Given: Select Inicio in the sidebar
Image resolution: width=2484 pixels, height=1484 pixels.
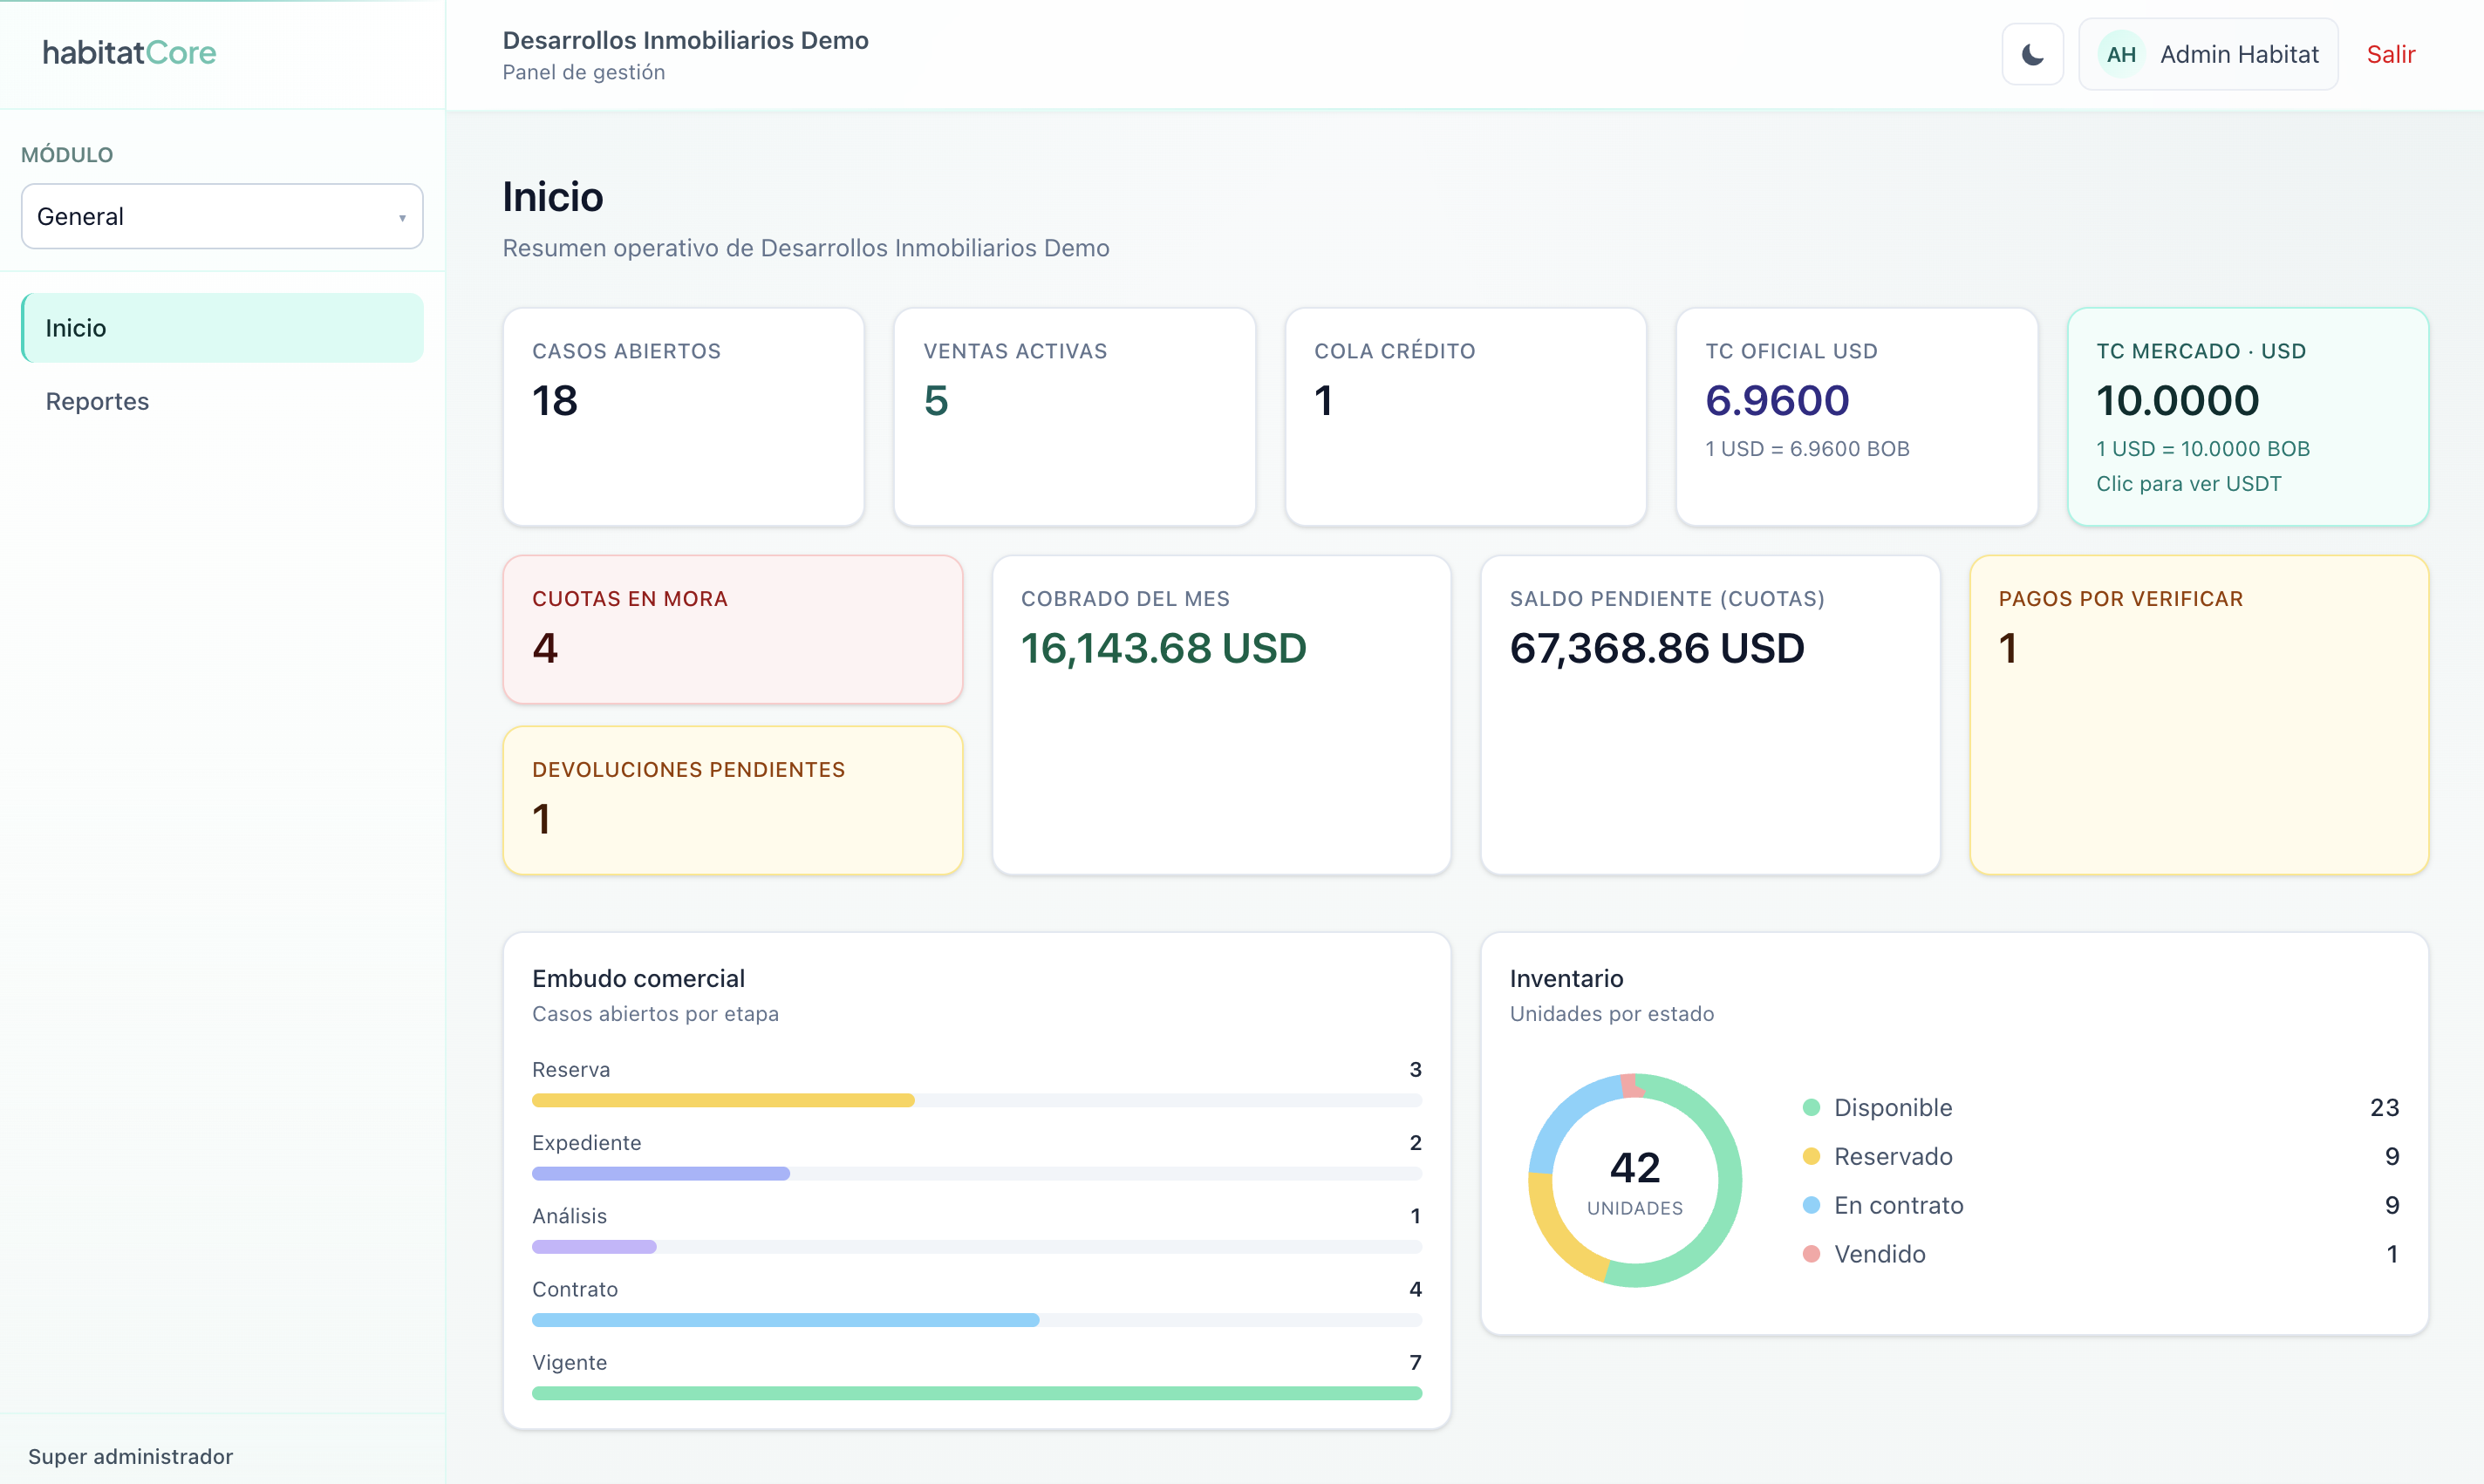Looking at the screenshot, I should pyautogui.click(x=222, y=328).
